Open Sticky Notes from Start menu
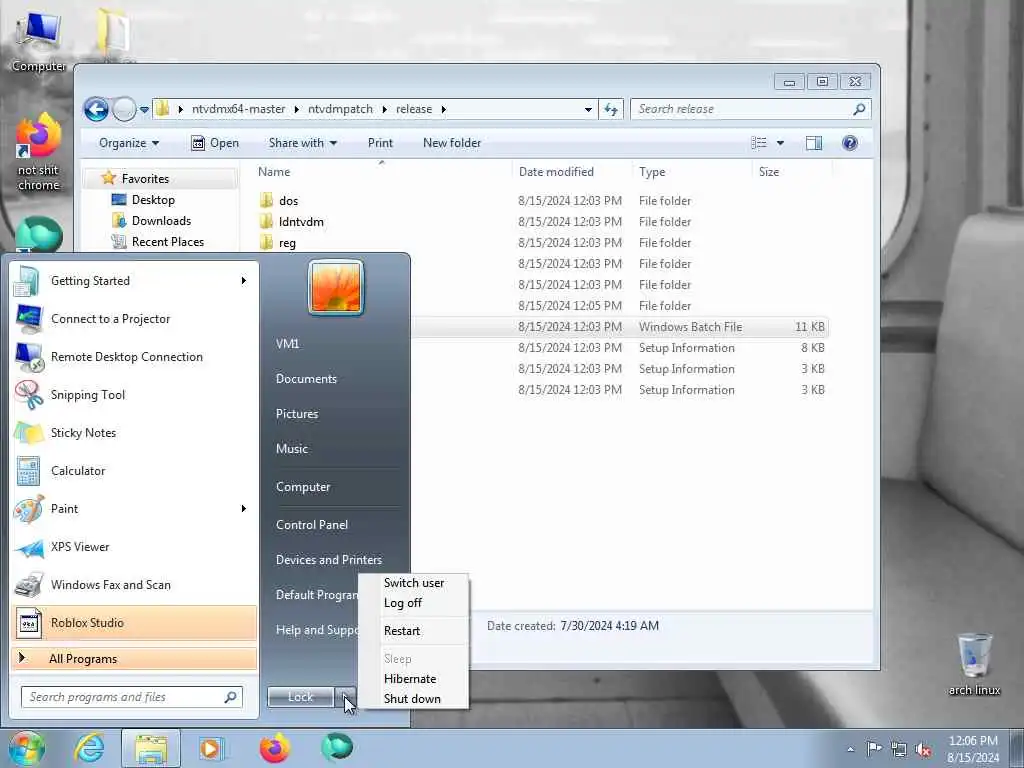This screenshot has width=1024, height=768. (x=134, y=432)
